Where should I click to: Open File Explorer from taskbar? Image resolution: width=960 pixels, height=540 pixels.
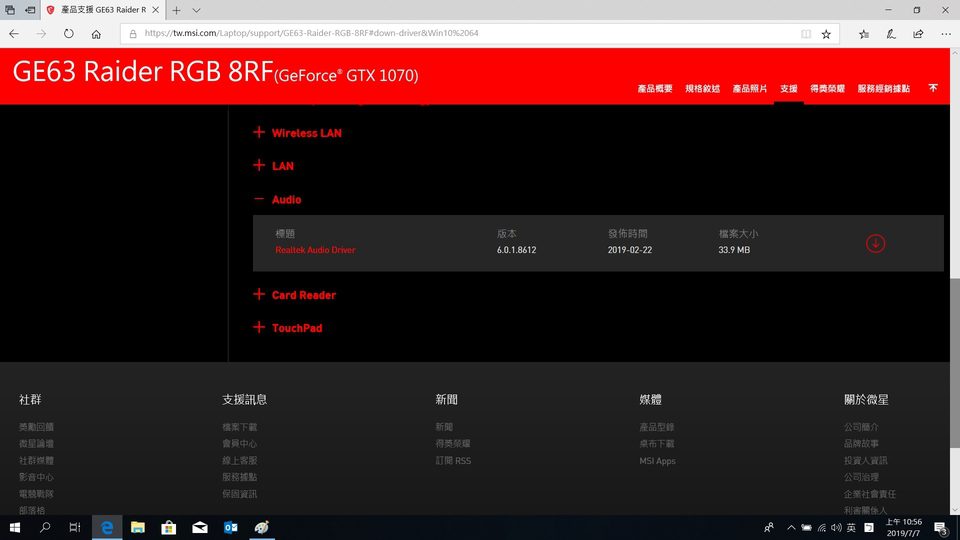click(138, 527)
